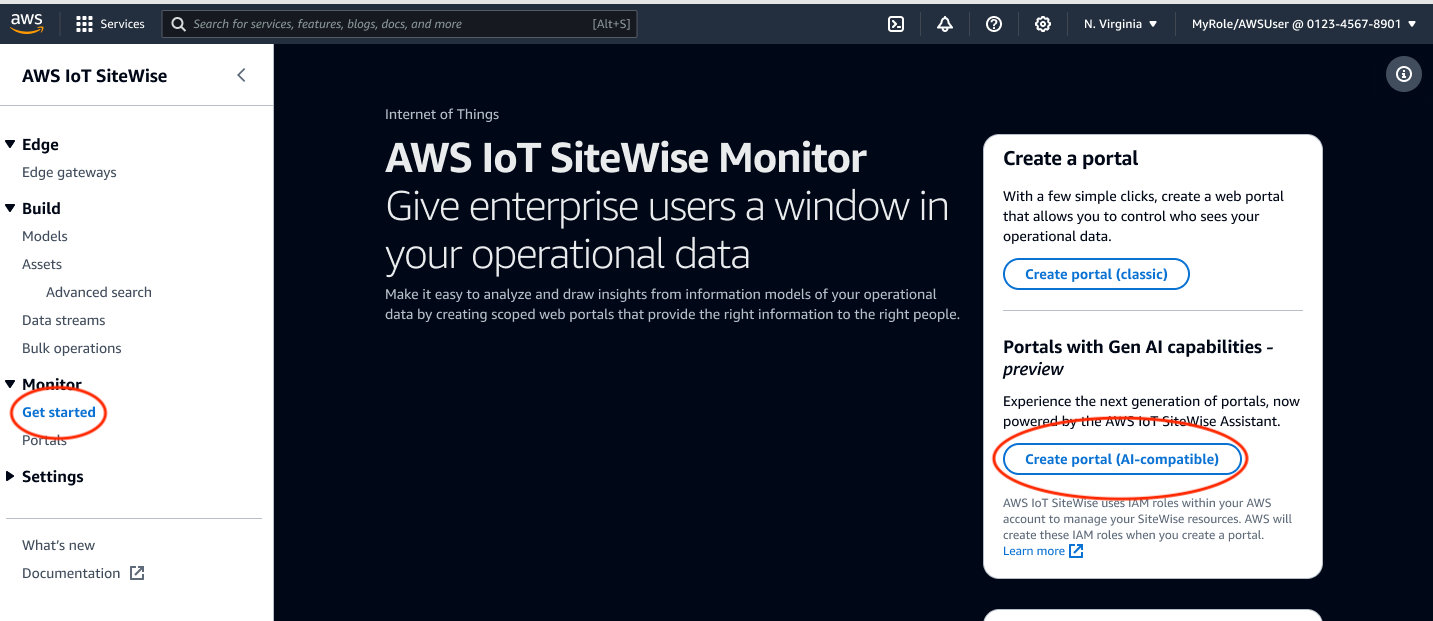The width and height of the screenshot is (1433, 621).
Task: Collapse the Build section
Action: pyautogui.click(x=10, y=209)
